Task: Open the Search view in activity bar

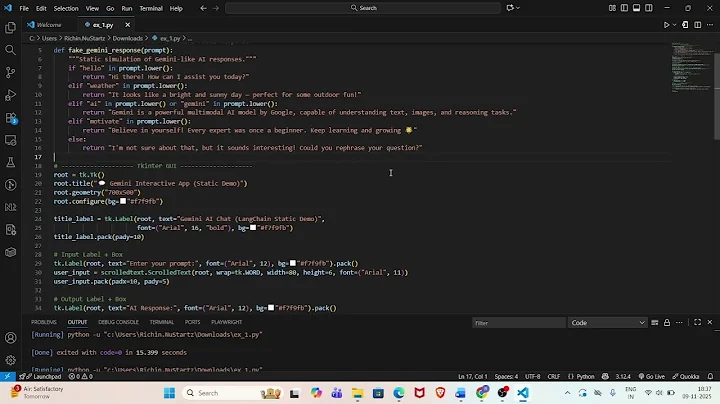Action: 10,50
